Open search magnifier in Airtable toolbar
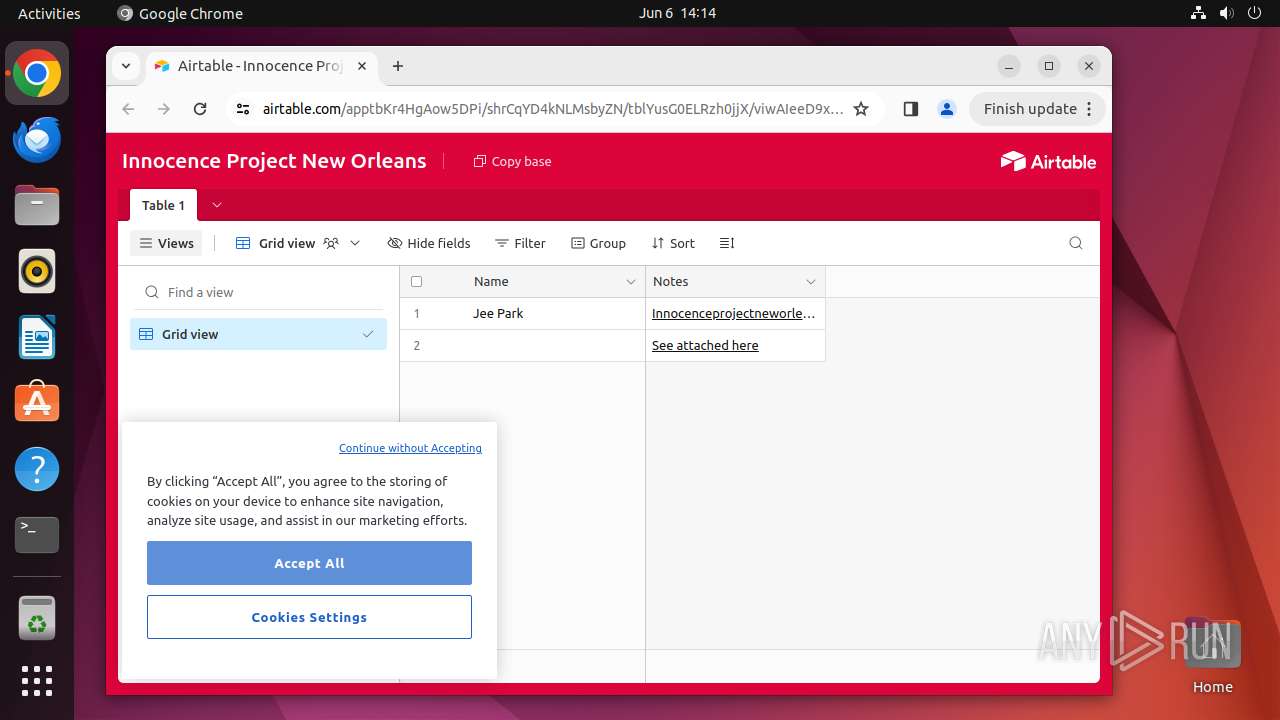The height and width of the screenshot is (720, 1280). point(1076,243)
